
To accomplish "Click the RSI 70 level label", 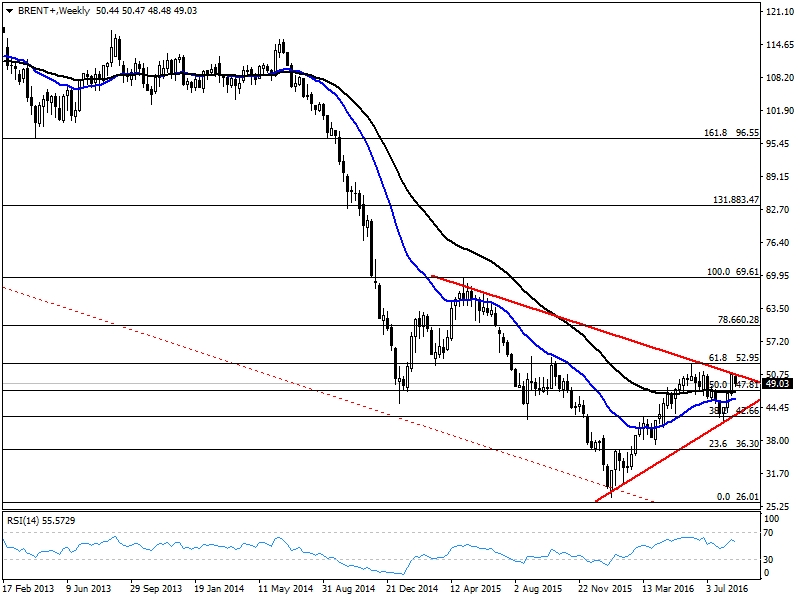I will pos(769,533).
